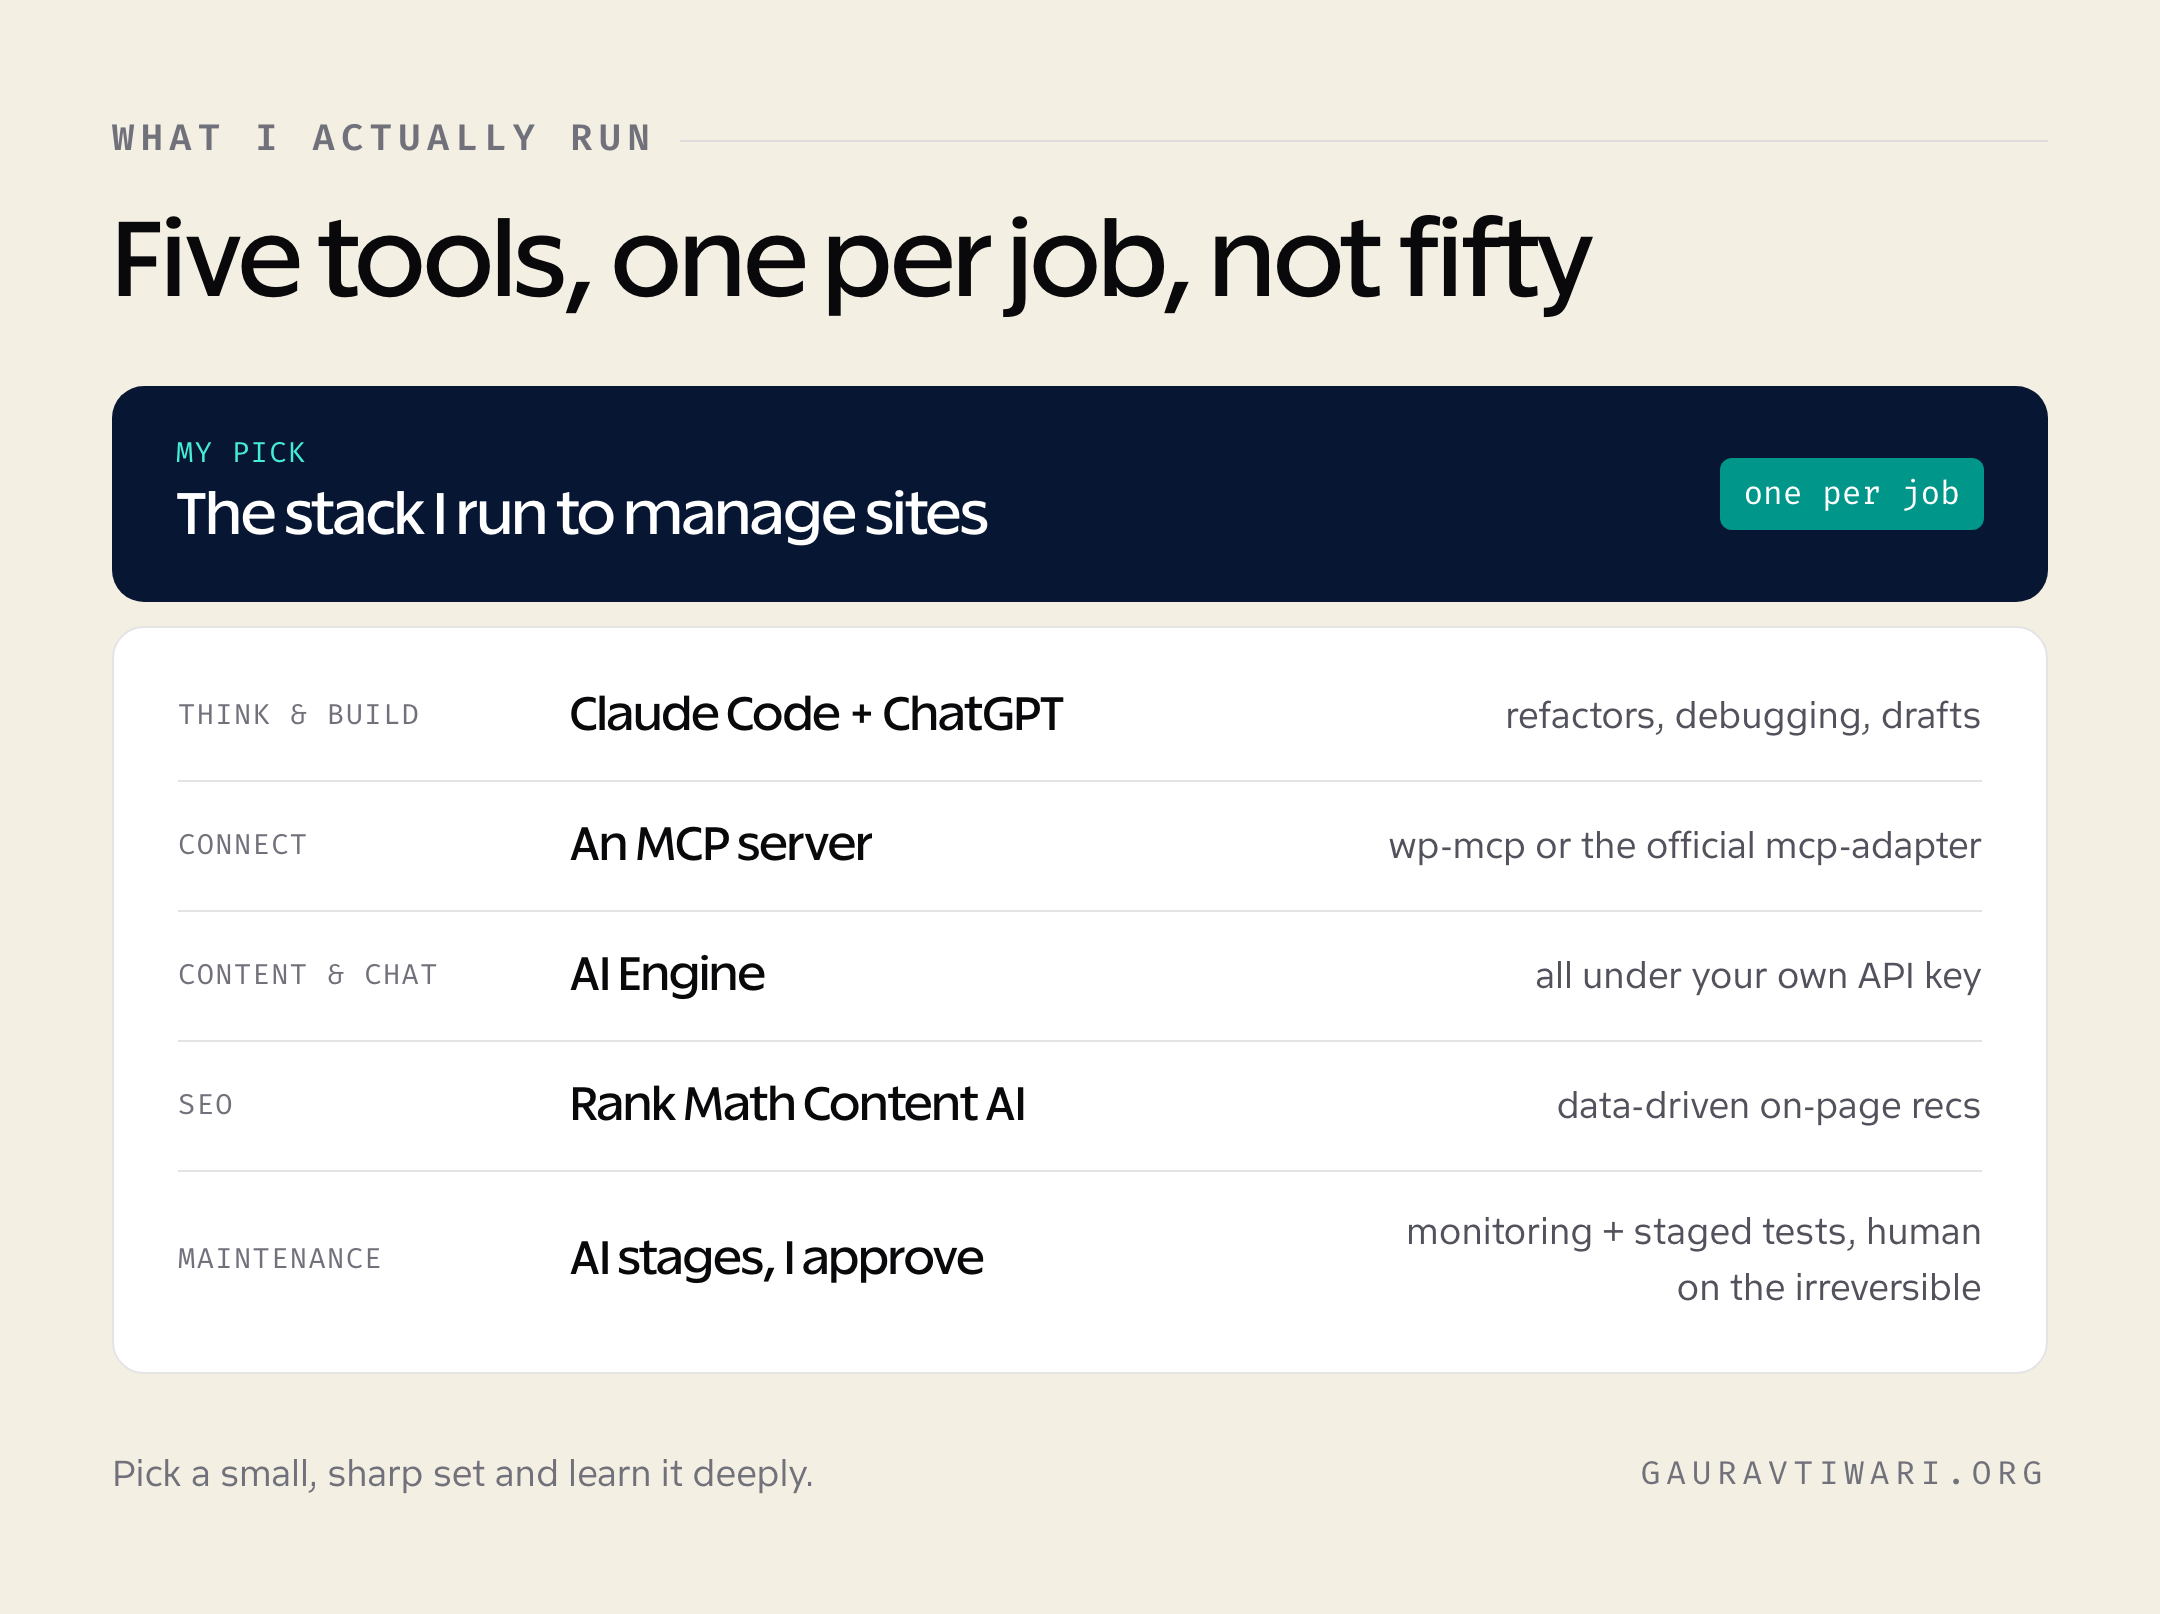
Task: Open the GAURAVTIWARI.ORG footer link
Action: point(1843,1474)
